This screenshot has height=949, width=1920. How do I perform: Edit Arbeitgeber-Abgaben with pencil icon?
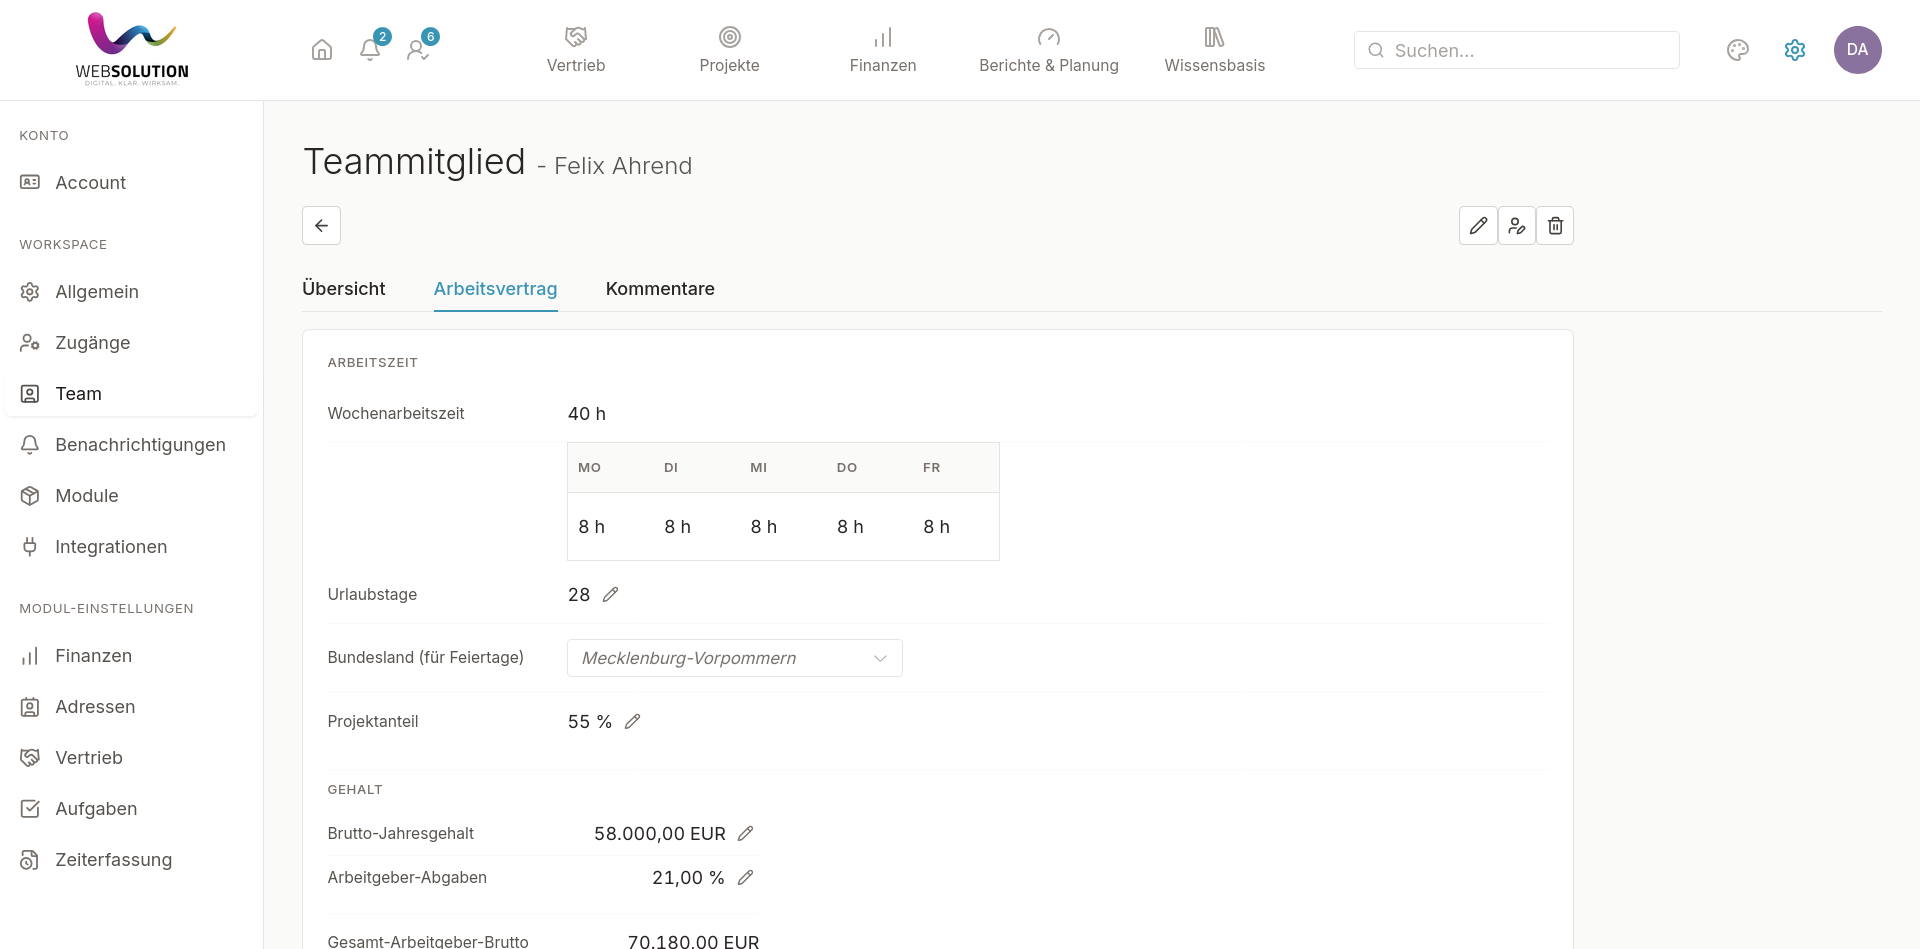click(x=745, y=877)
